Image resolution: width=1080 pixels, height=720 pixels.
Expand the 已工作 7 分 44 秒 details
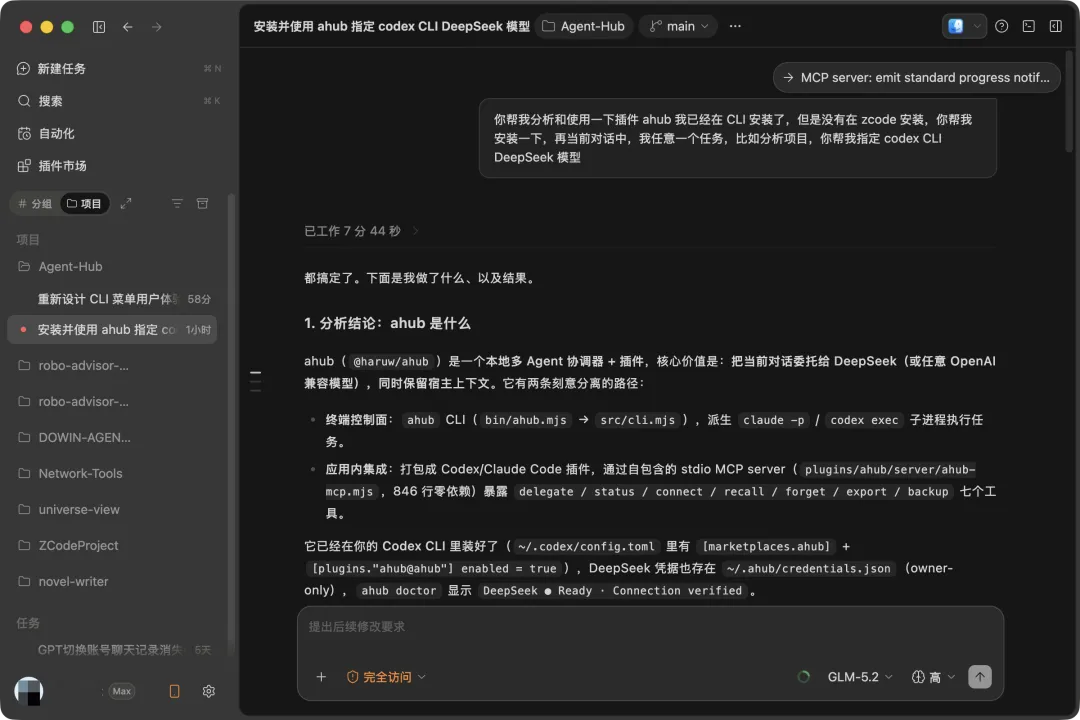click(362, 231)
